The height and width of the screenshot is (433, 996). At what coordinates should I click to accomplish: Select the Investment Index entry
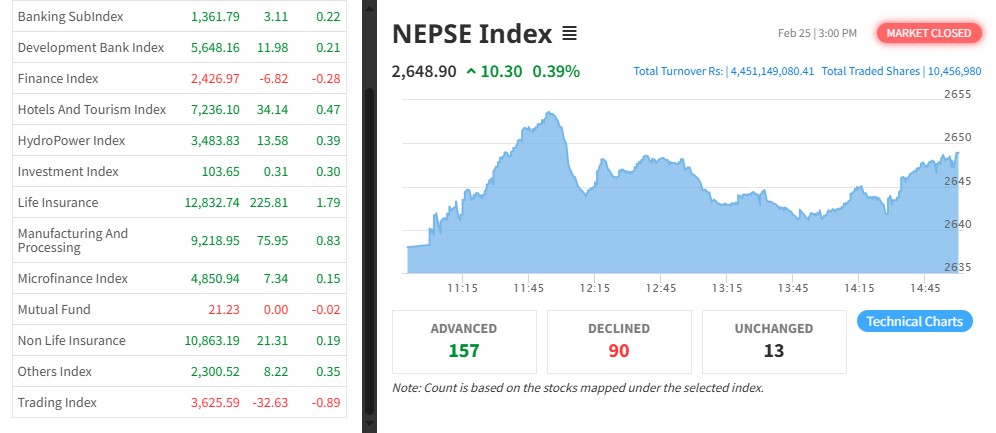68,172
